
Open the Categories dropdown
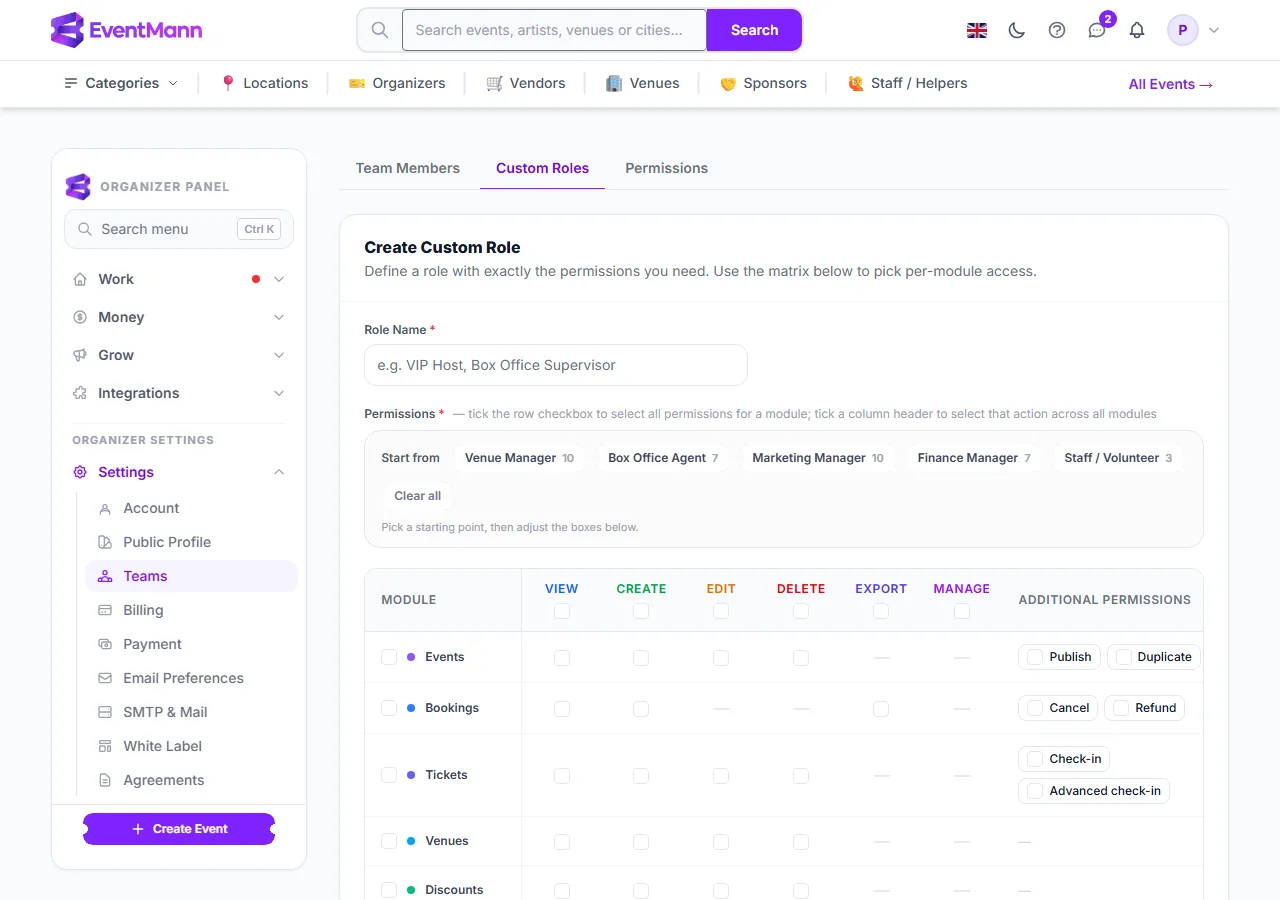tap(120, 83)
